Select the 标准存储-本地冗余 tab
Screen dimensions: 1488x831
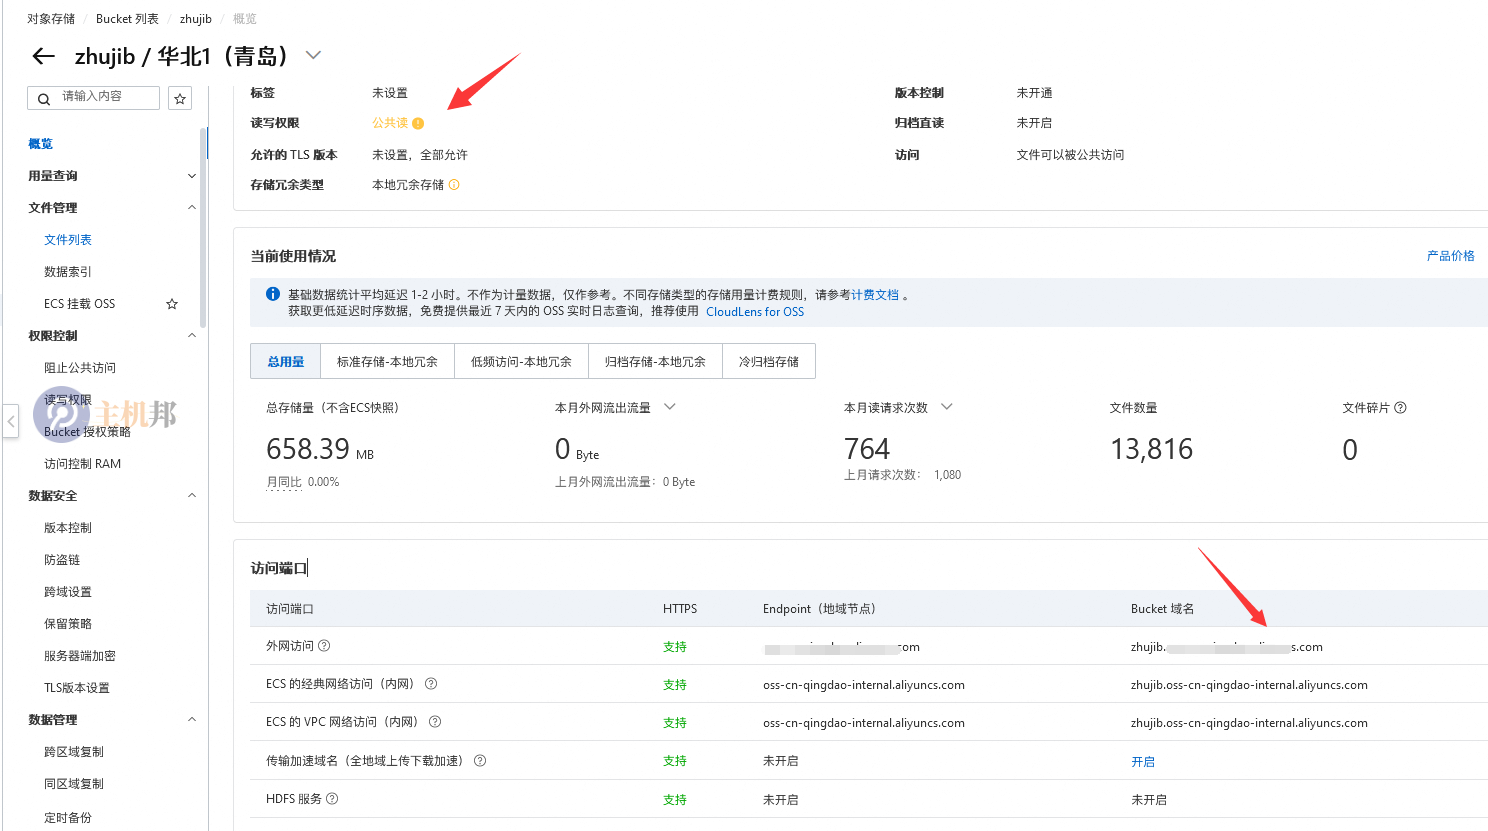point(387,361)
